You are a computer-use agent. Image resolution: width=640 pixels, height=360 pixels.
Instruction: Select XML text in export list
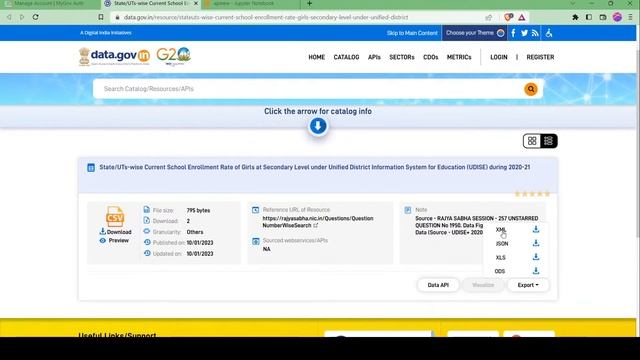point(501,229)
